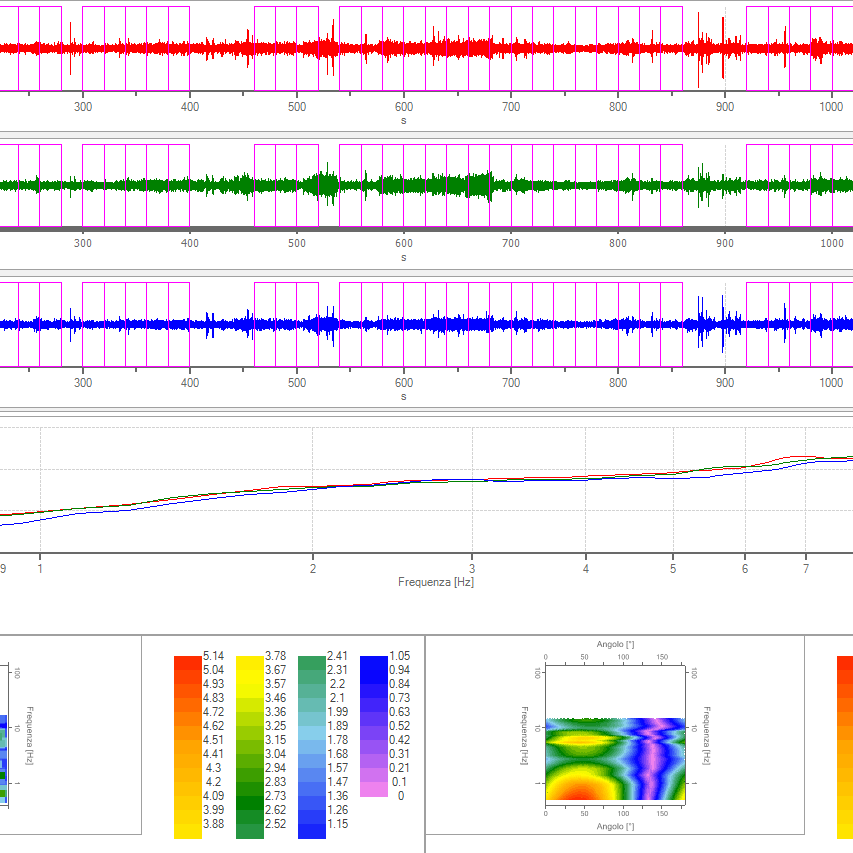The image size is (853, 853).
Task: Click the 900 tick on red trace time axis
Action: click(726, 107)
